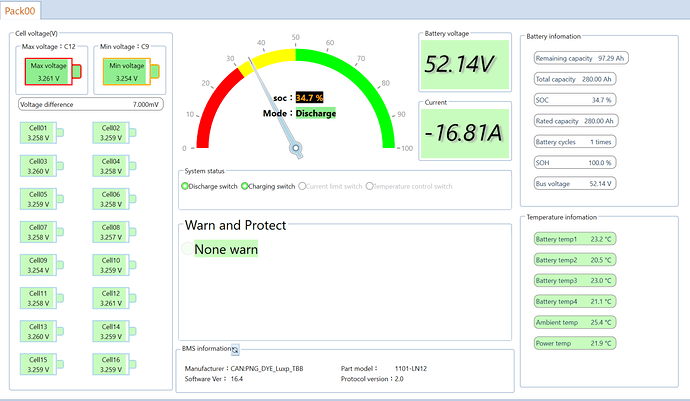Click the 52.14V battery voltage display
Viewport: 690px width, 401px height.
(x=465, y=65)
